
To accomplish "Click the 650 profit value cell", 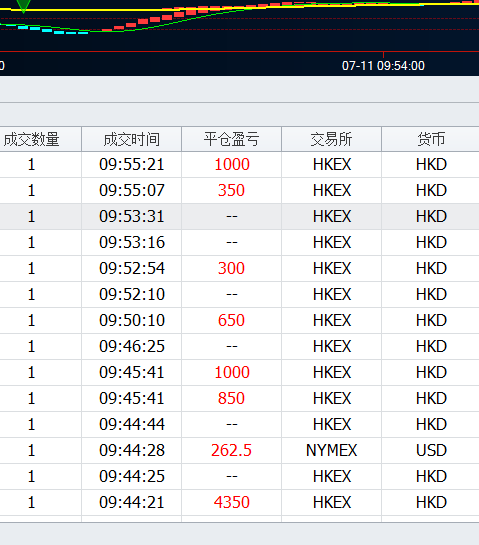I will [x=232, y=320].
